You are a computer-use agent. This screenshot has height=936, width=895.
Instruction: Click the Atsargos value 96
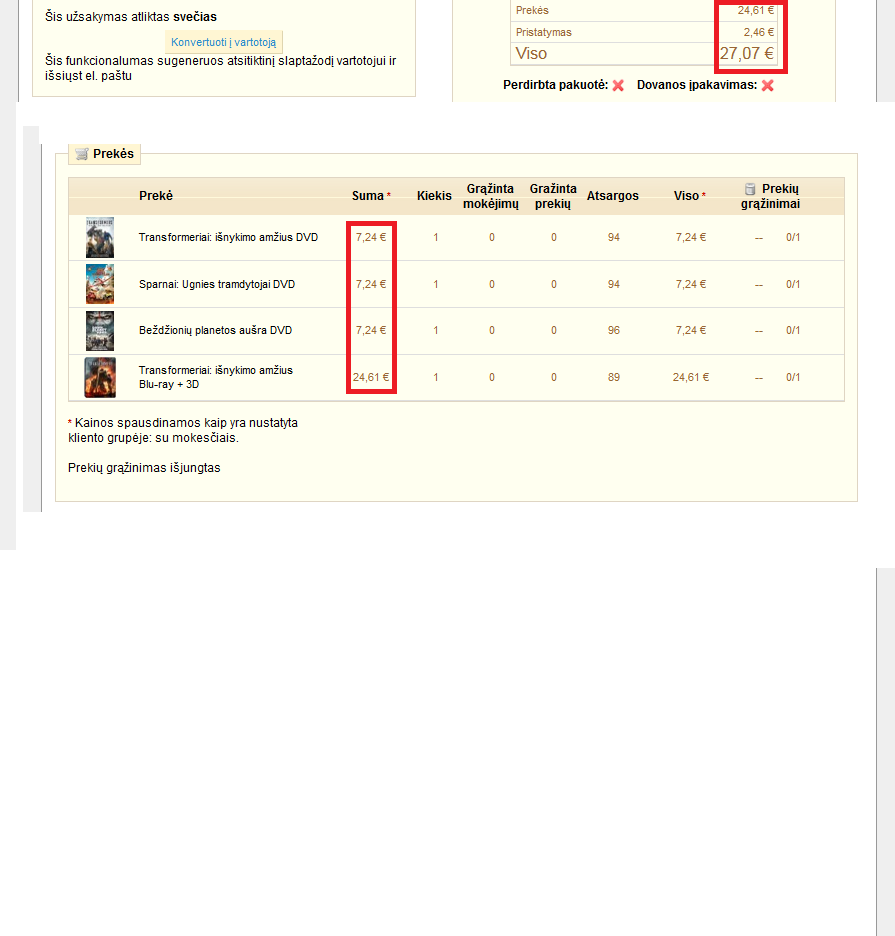point(614,330)
